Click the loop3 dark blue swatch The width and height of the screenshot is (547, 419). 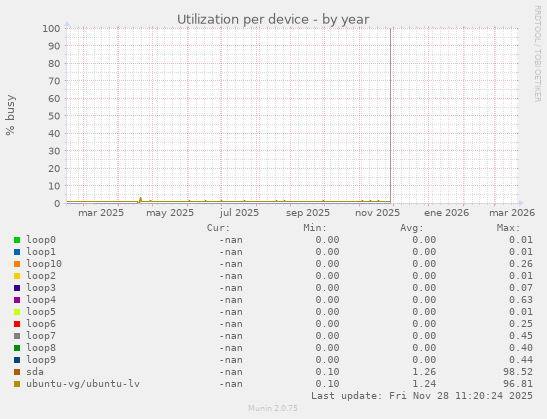point(17,288)
